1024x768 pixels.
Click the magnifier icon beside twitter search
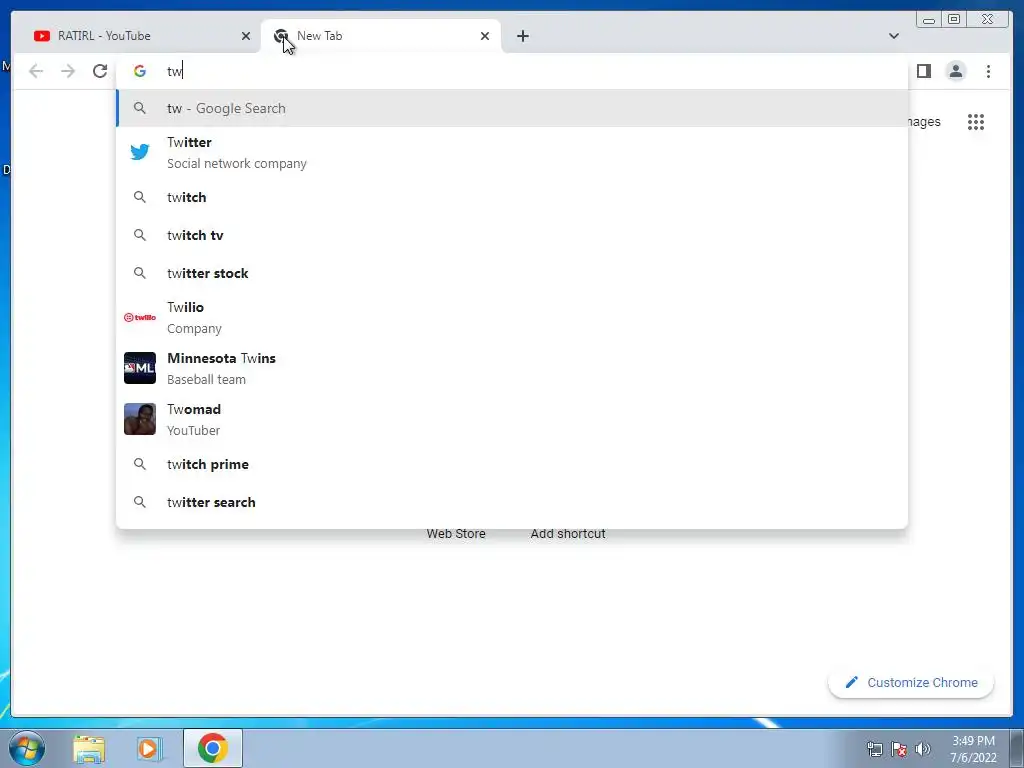pyautogui.click(x=140, y=502)
